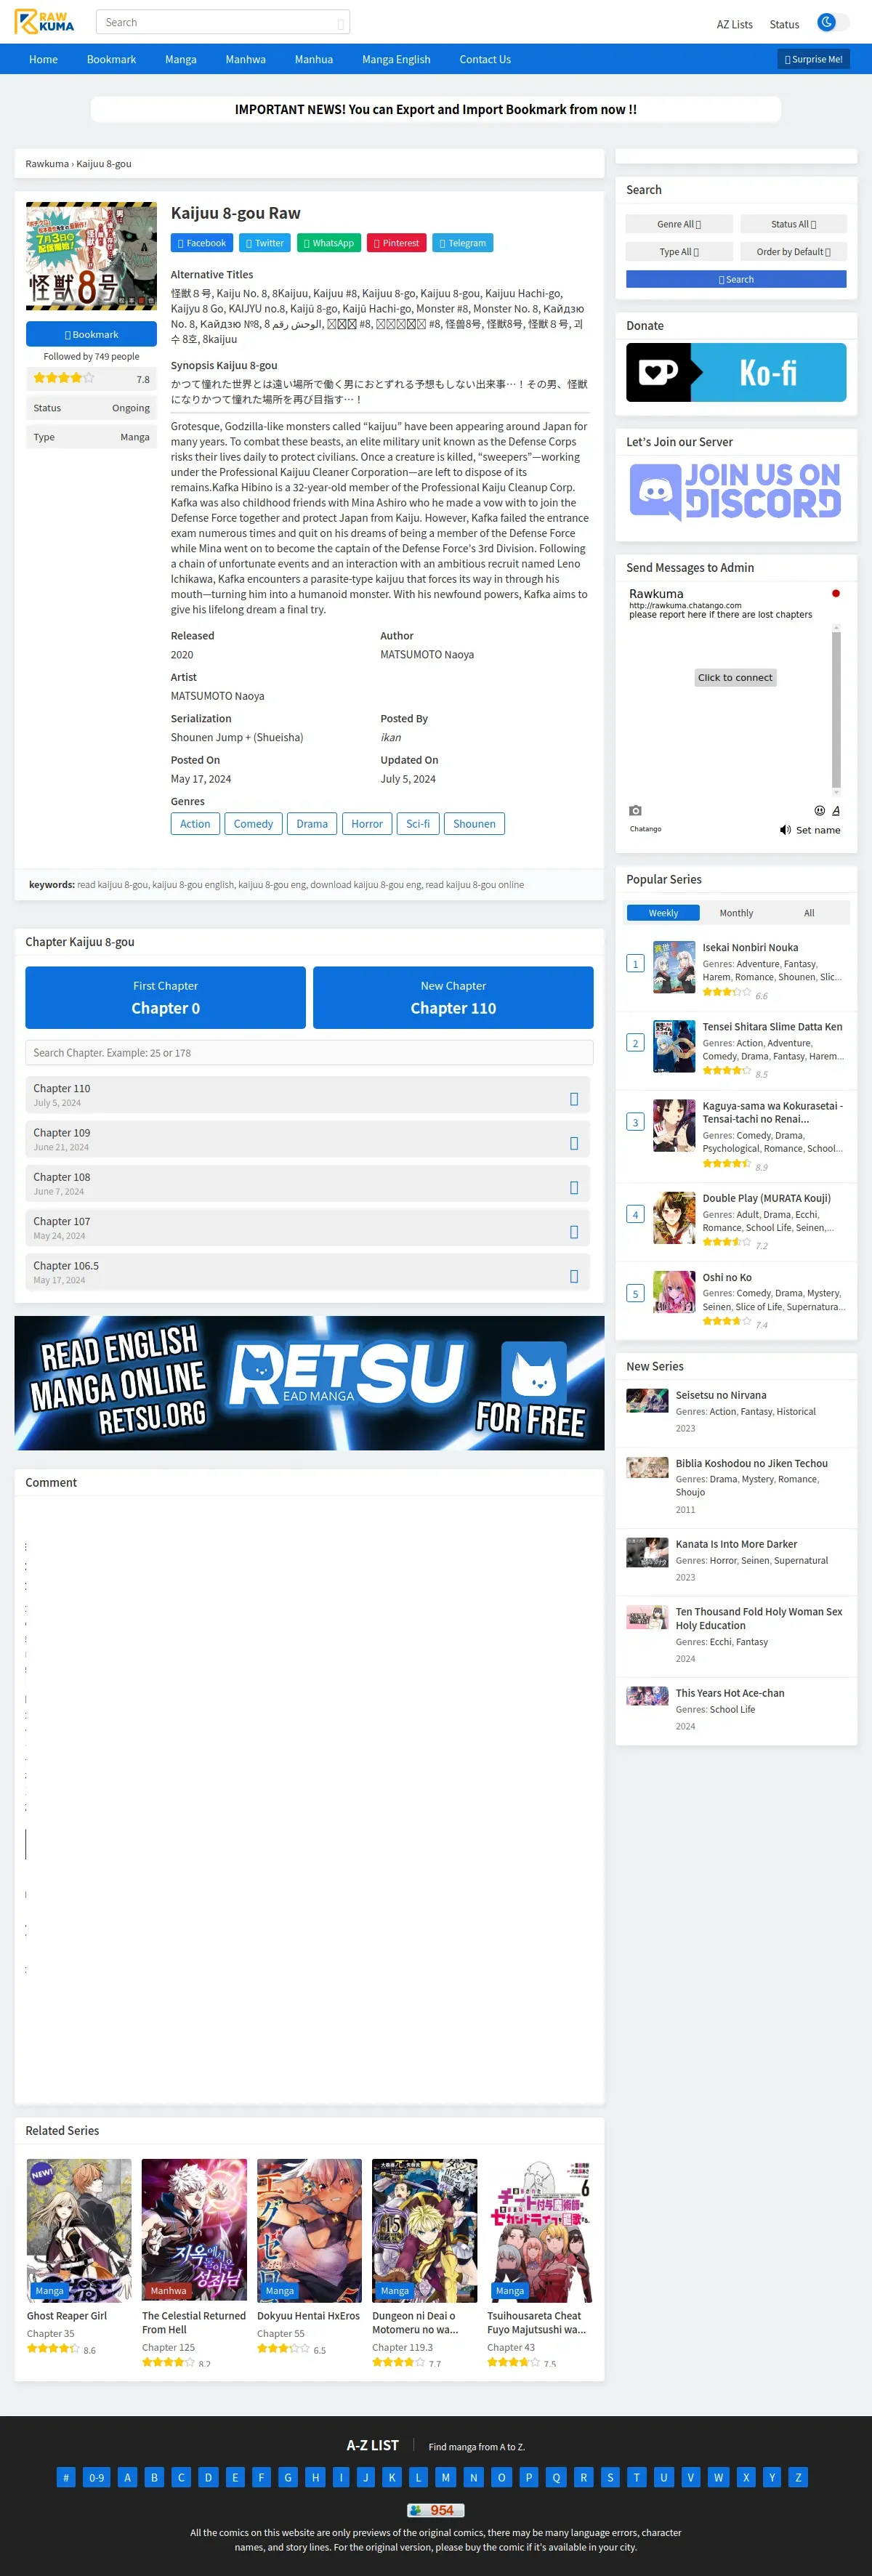The height and width of the screenshot is (2576, 872).
Task: Switch Popular Series to All tab
Action: [809, 913]
